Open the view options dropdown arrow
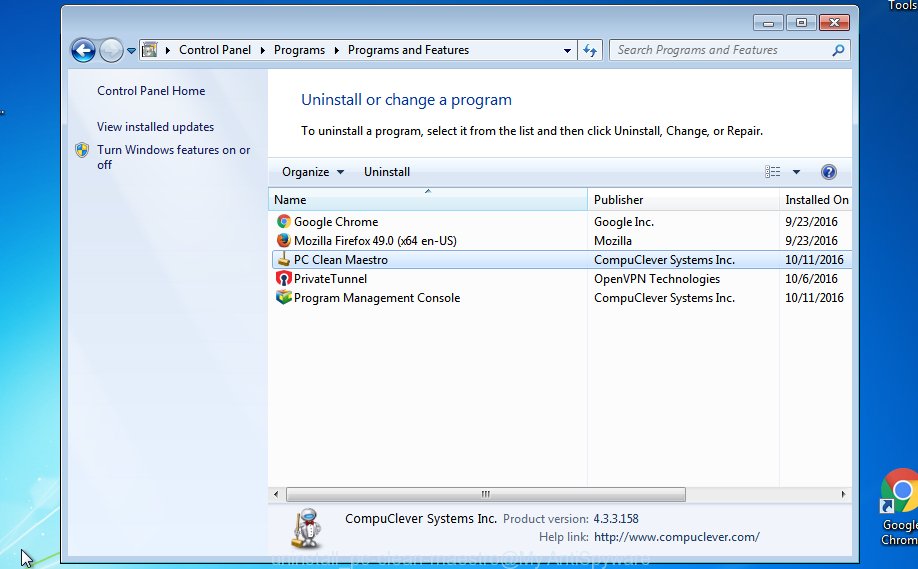918x569 pixels. 796,172
